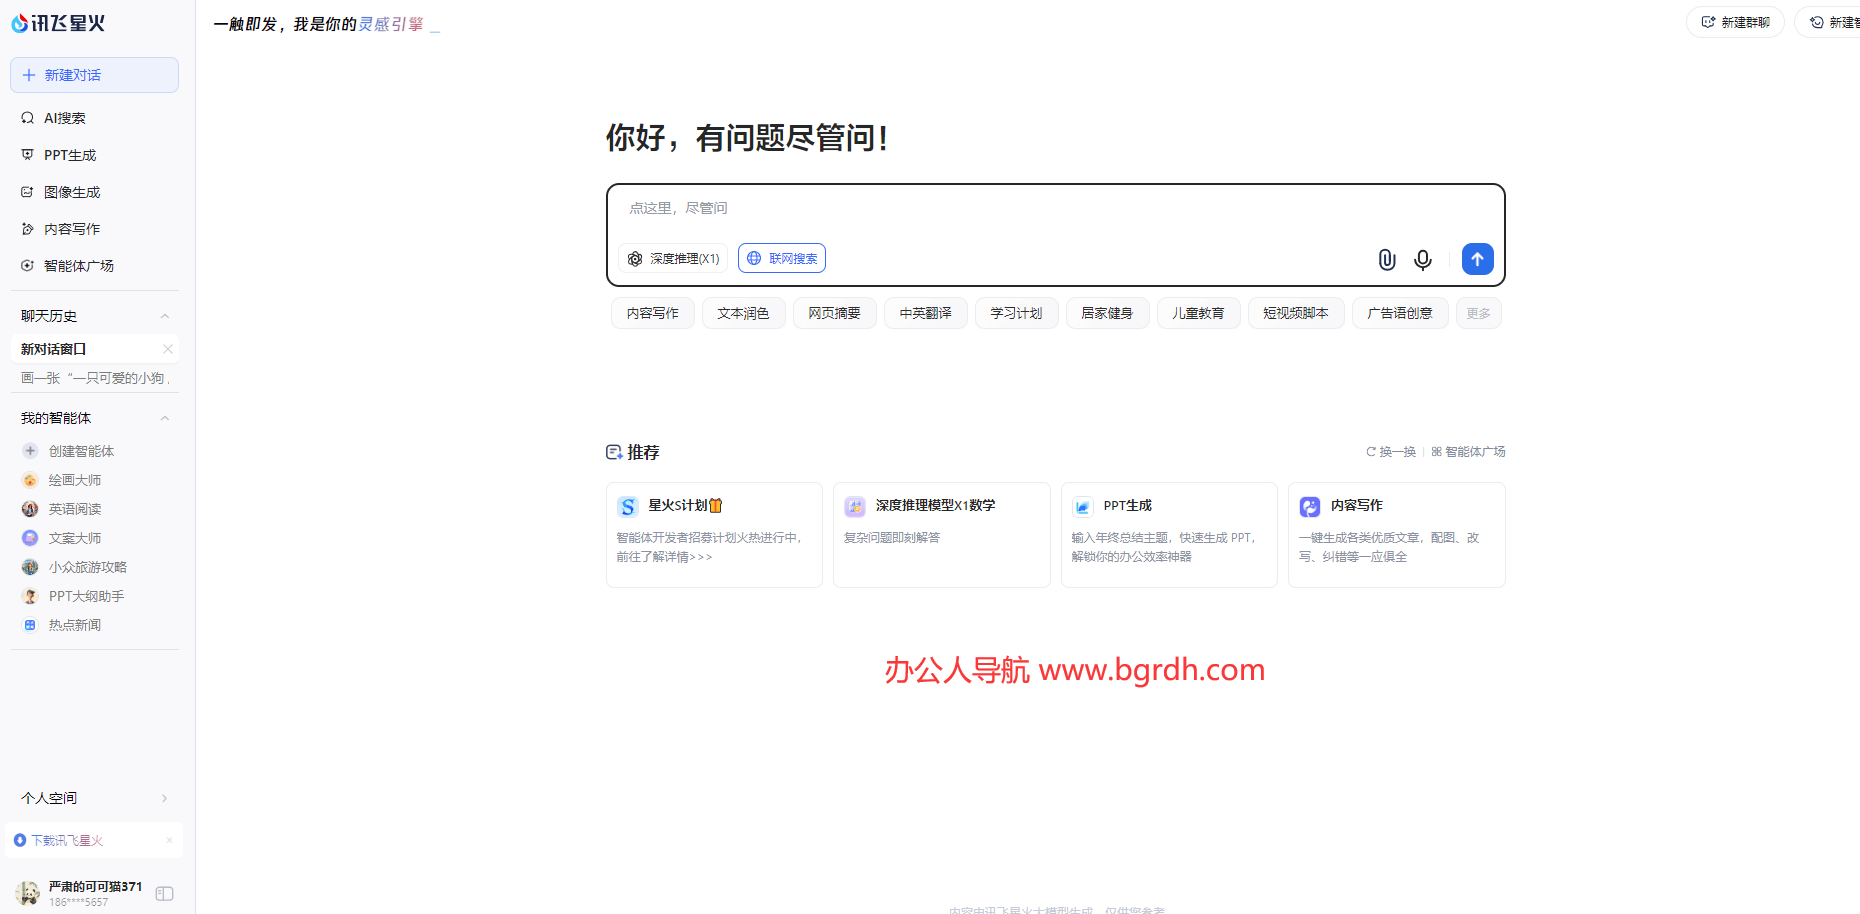Click the 新建群聊 button at top
Image resolution: width=1860 pixels, height=914 pixels.
click(x=1735, y=22)
